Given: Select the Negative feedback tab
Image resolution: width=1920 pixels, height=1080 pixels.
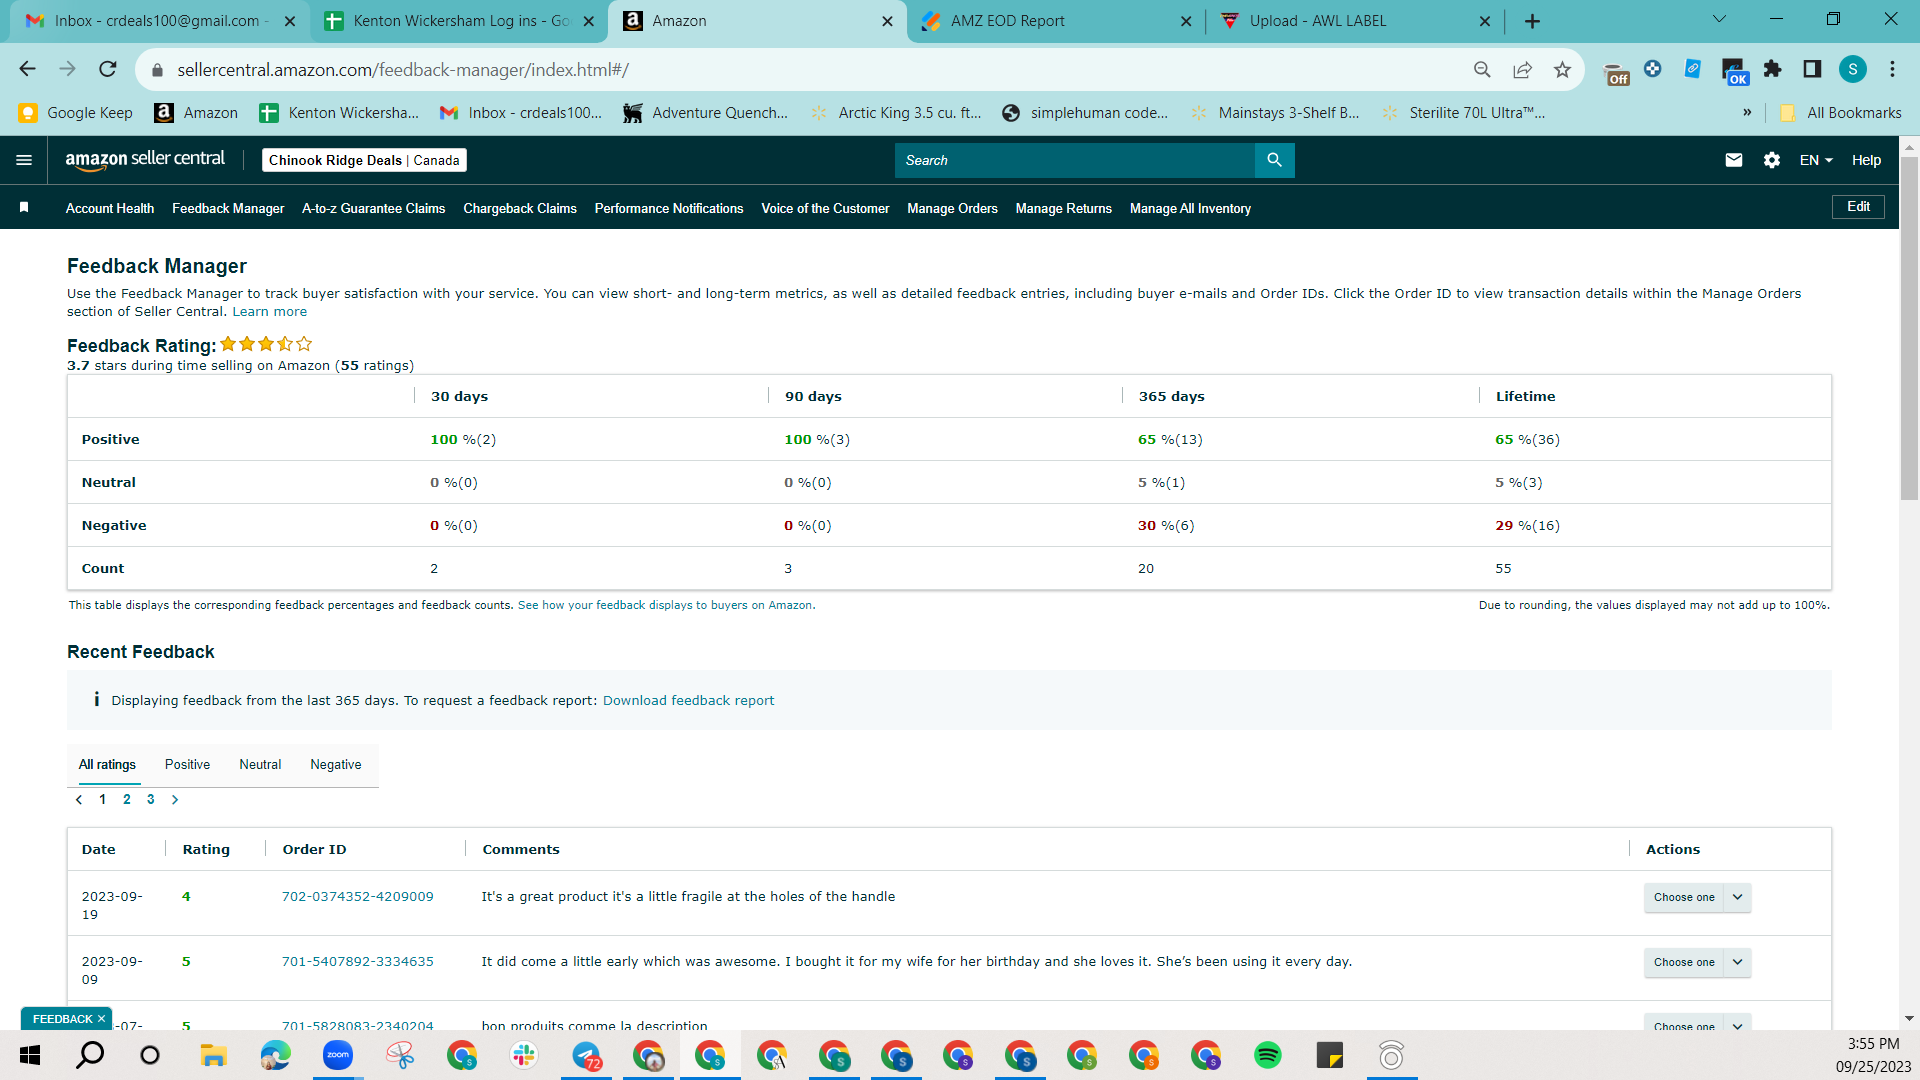Looking at the screenshot, I should point(336,765).
